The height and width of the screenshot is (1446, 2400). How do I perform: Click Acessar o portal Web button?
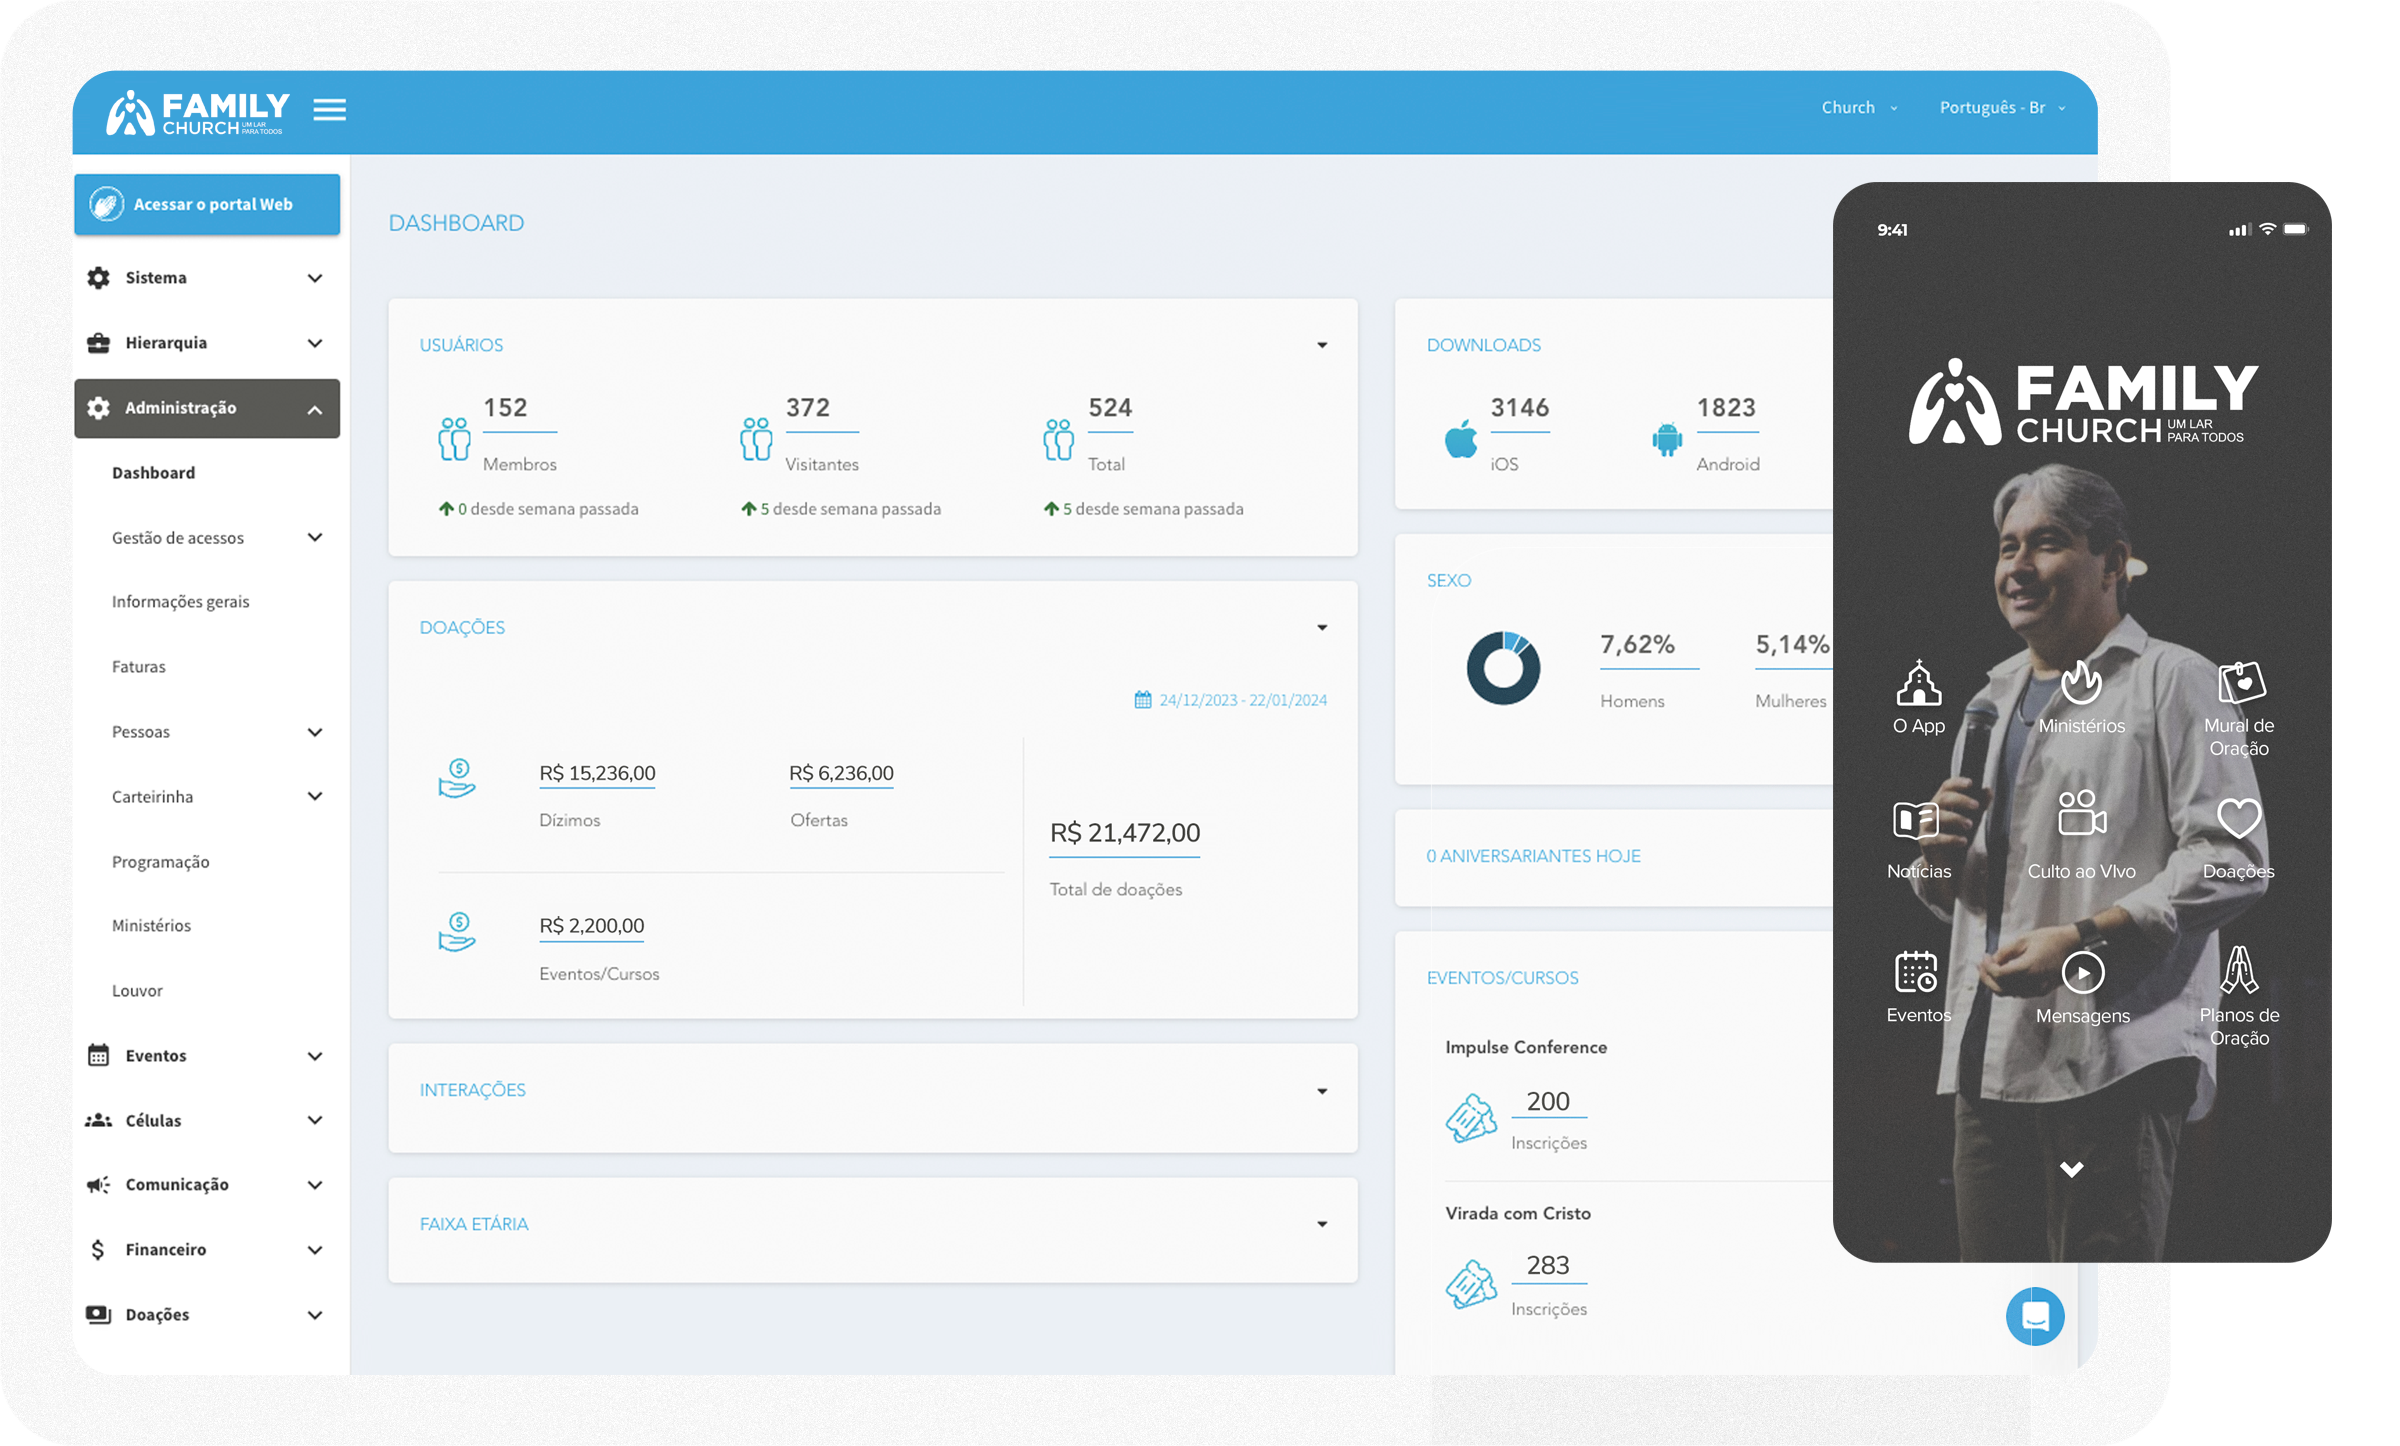[207, 205]
